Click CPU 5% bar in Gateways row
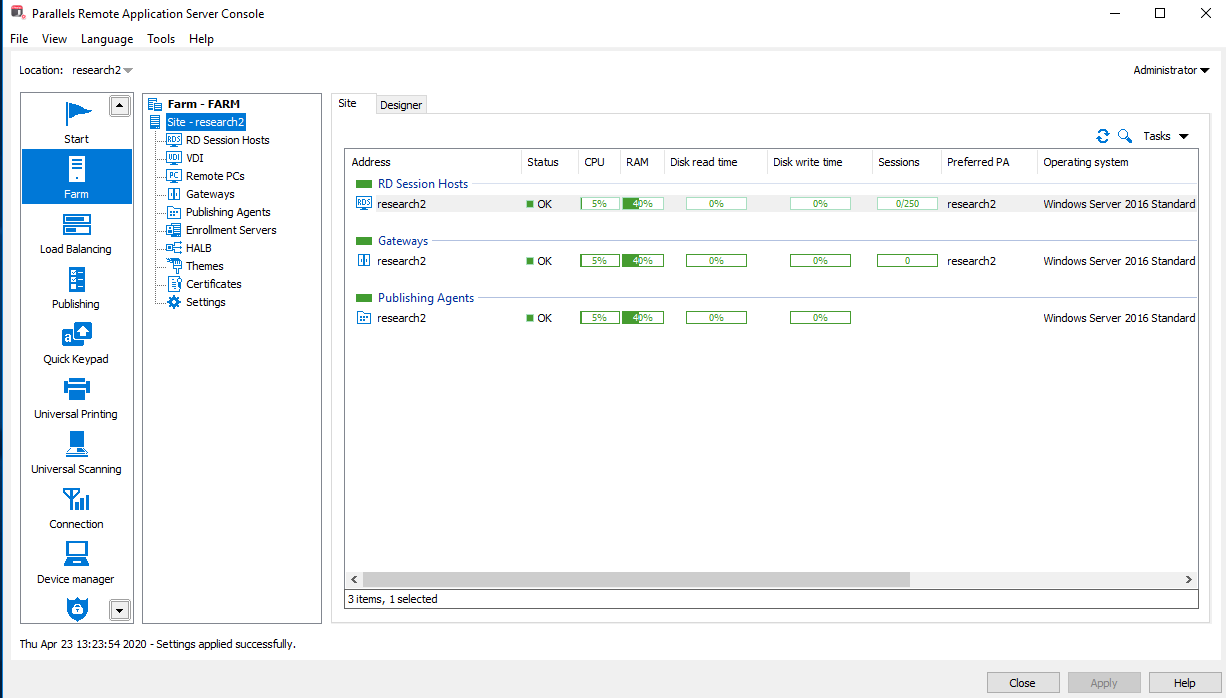The height and width of the screenshot is (698, 1226). click(x=600, y=261)
